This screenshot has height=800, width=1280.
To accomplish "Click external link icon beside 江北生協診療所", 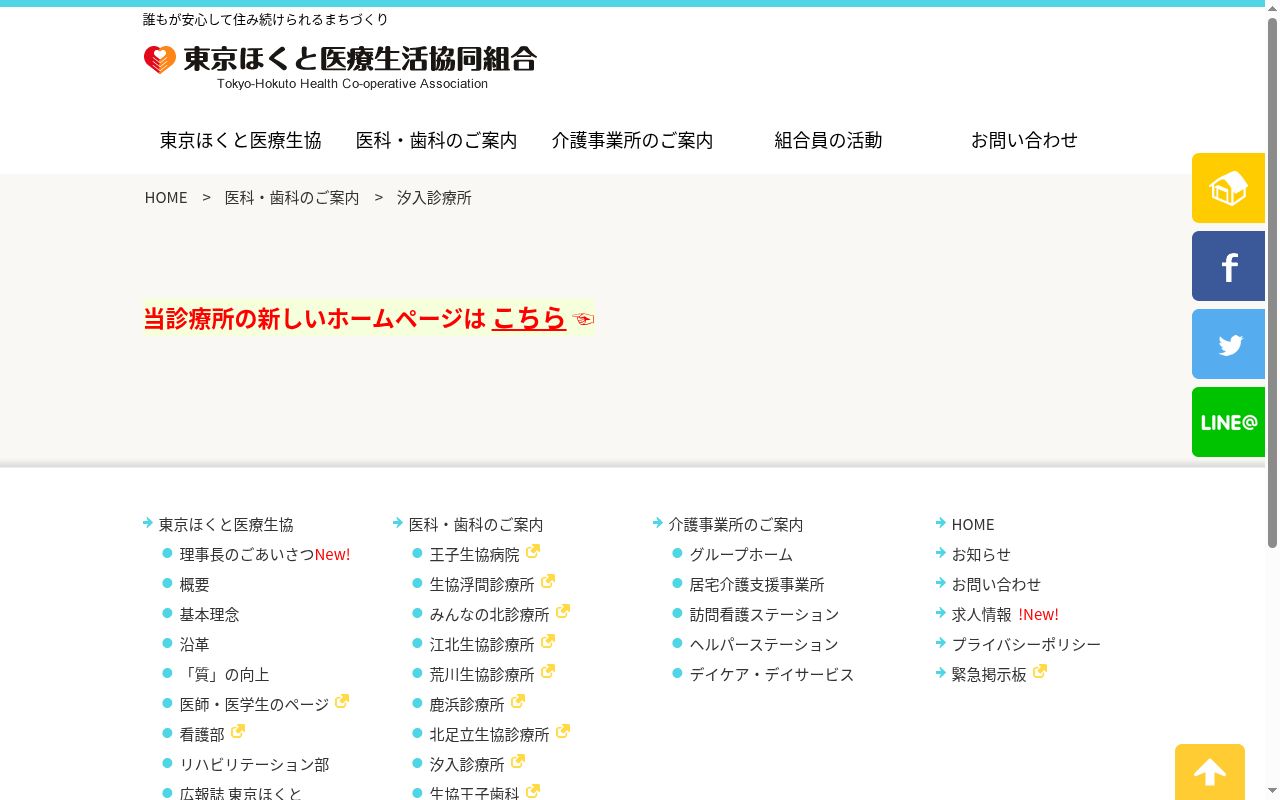I will (x=548, y=641).
